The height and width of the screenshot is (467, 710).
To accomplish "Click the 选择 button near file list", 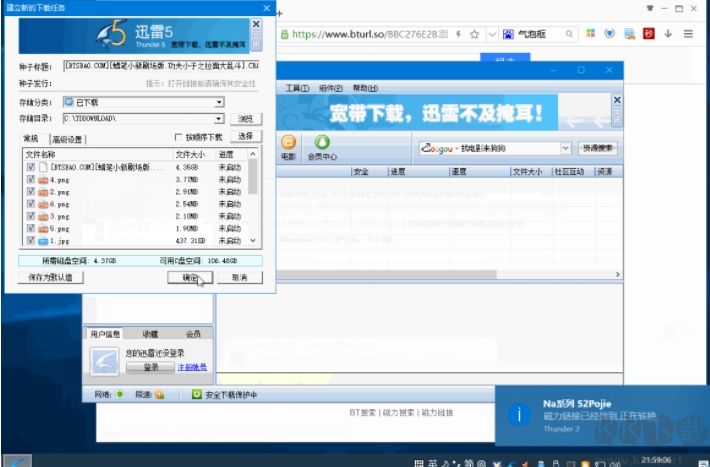I will [x=246, y=136].
